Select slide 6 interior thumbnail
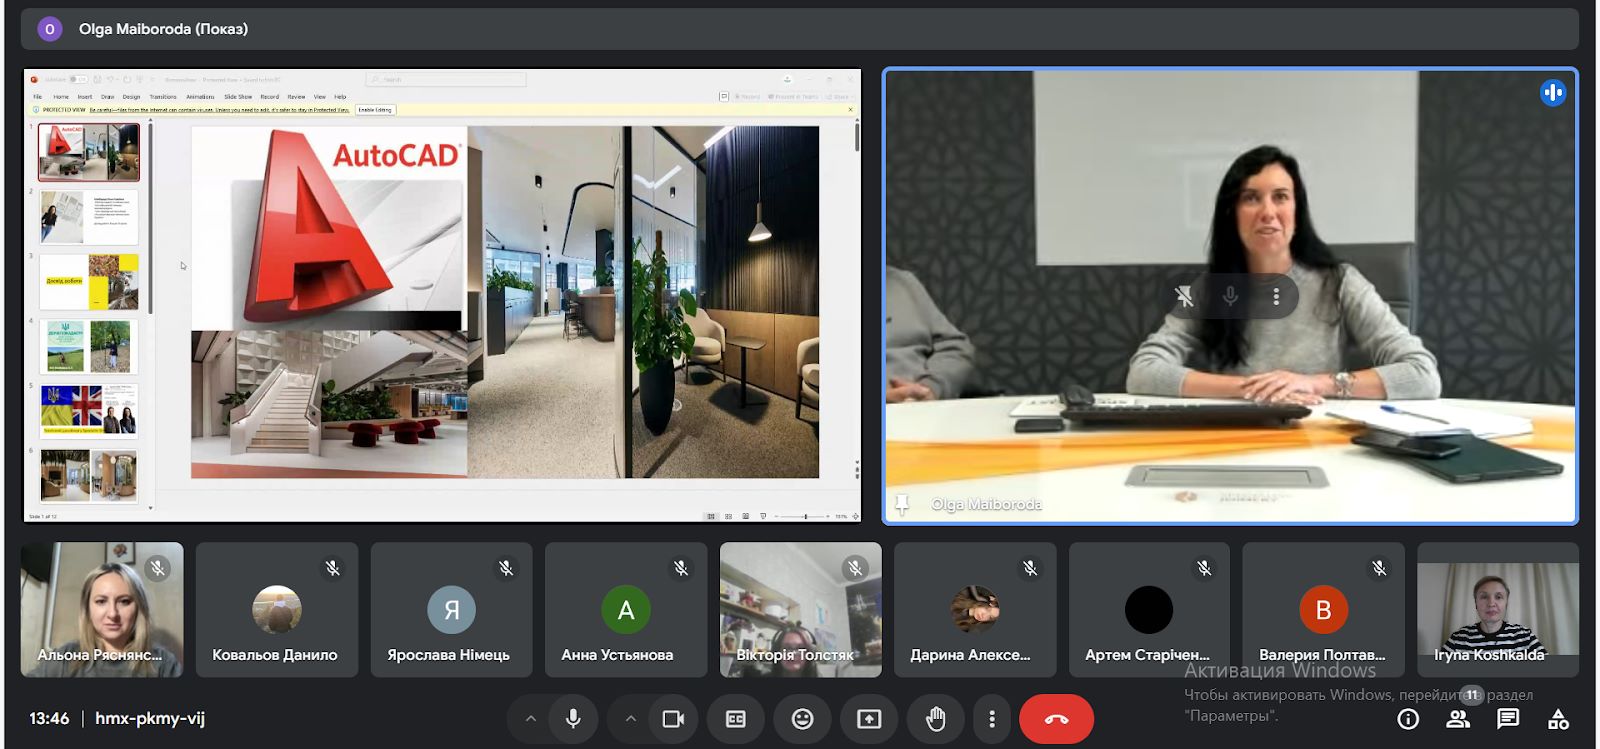The height and width of the screenshot is (749, 1600). tap(89, 474)
